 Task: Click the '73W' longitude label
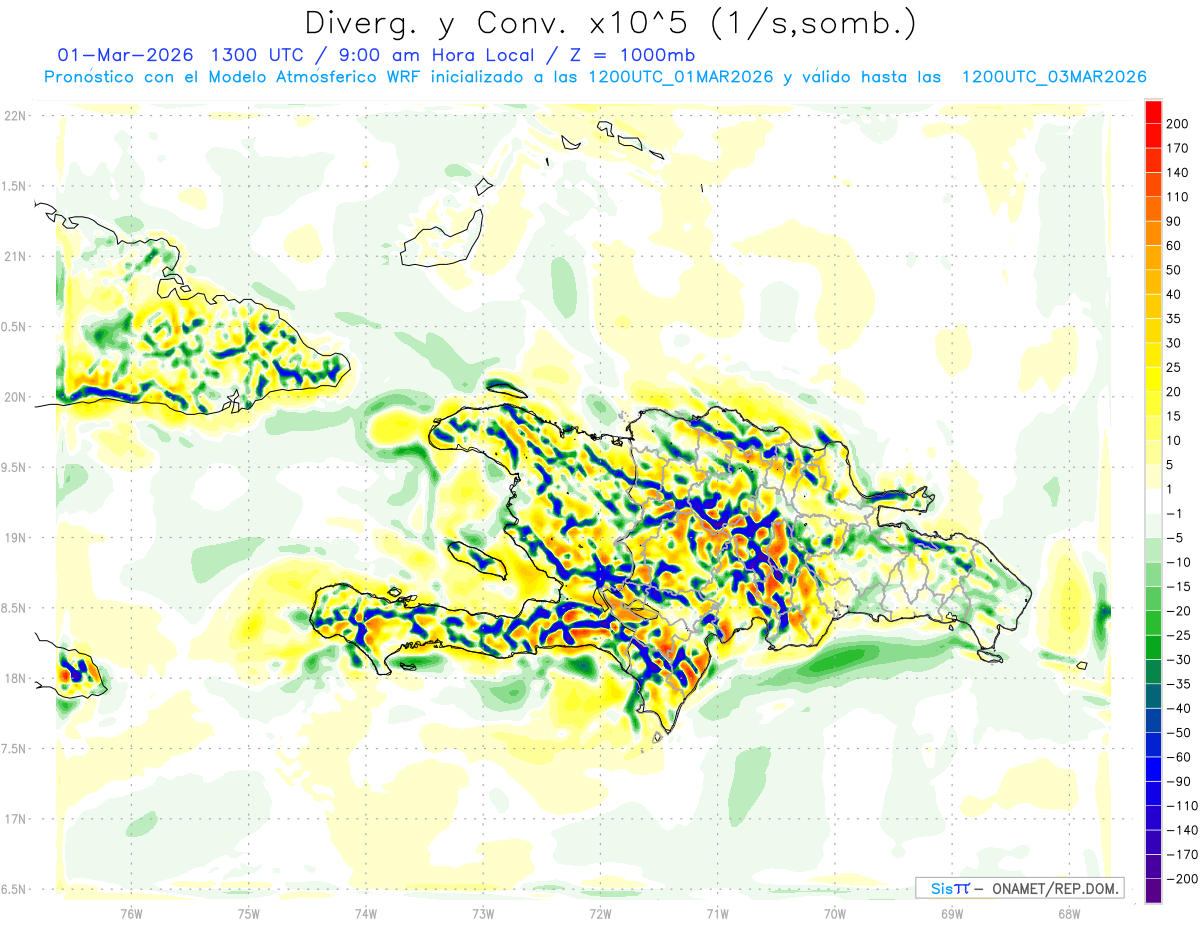click(x=483, y=913)
